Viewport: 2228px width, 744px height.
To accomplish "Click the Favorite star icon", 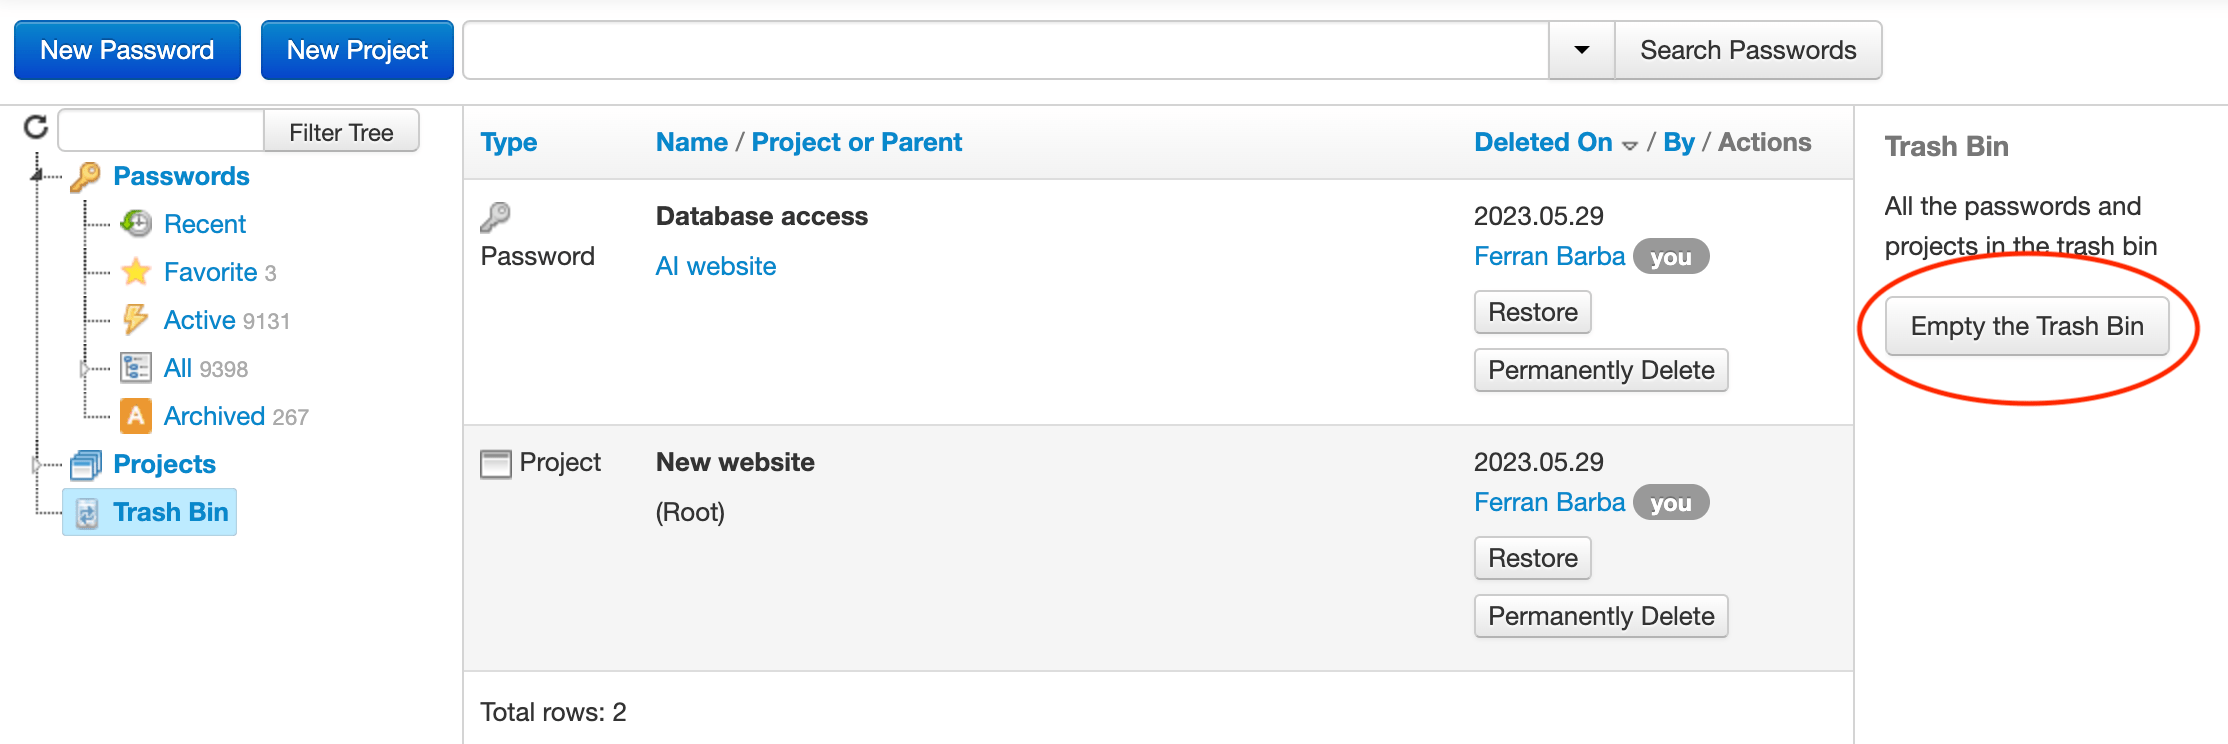I will (x=136, y=272).
